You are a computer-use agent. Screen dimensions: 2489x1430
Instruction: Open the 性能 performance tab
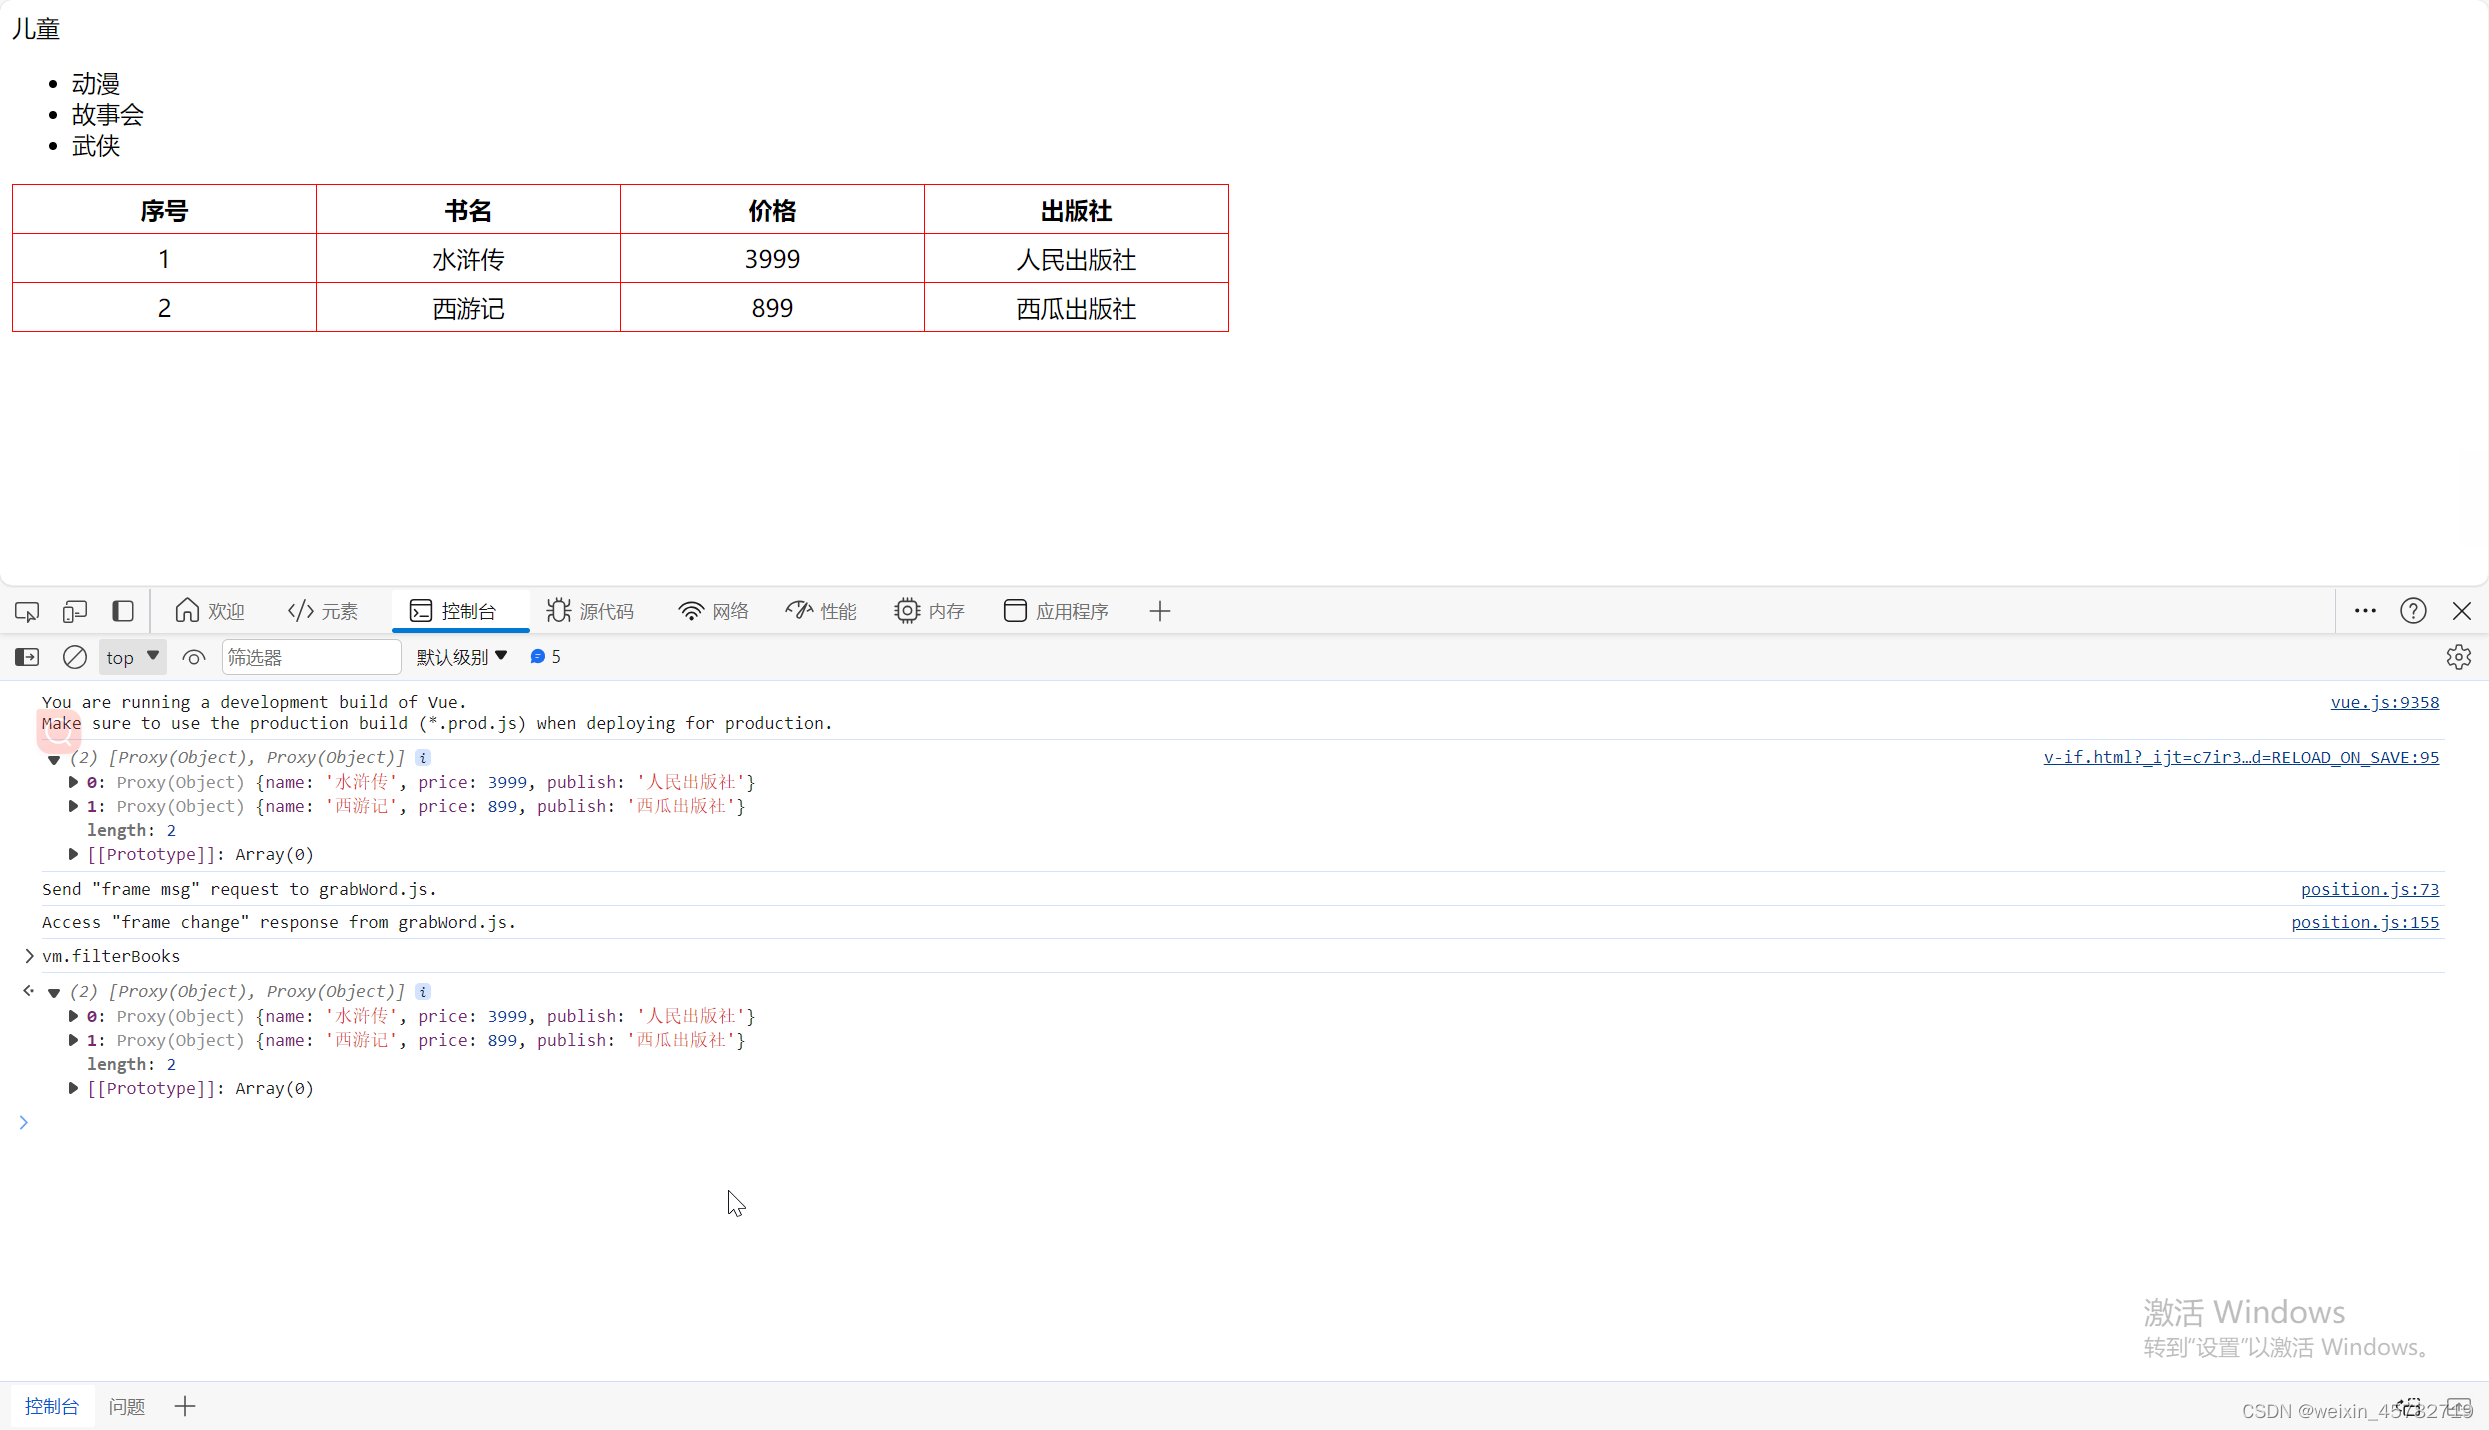[x=821, y=611]
